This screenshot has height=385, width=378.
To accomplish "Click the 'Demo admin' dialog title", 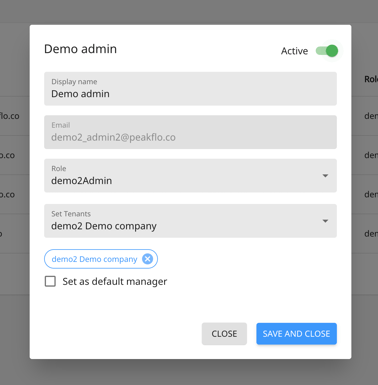I will tap(80, 49).
